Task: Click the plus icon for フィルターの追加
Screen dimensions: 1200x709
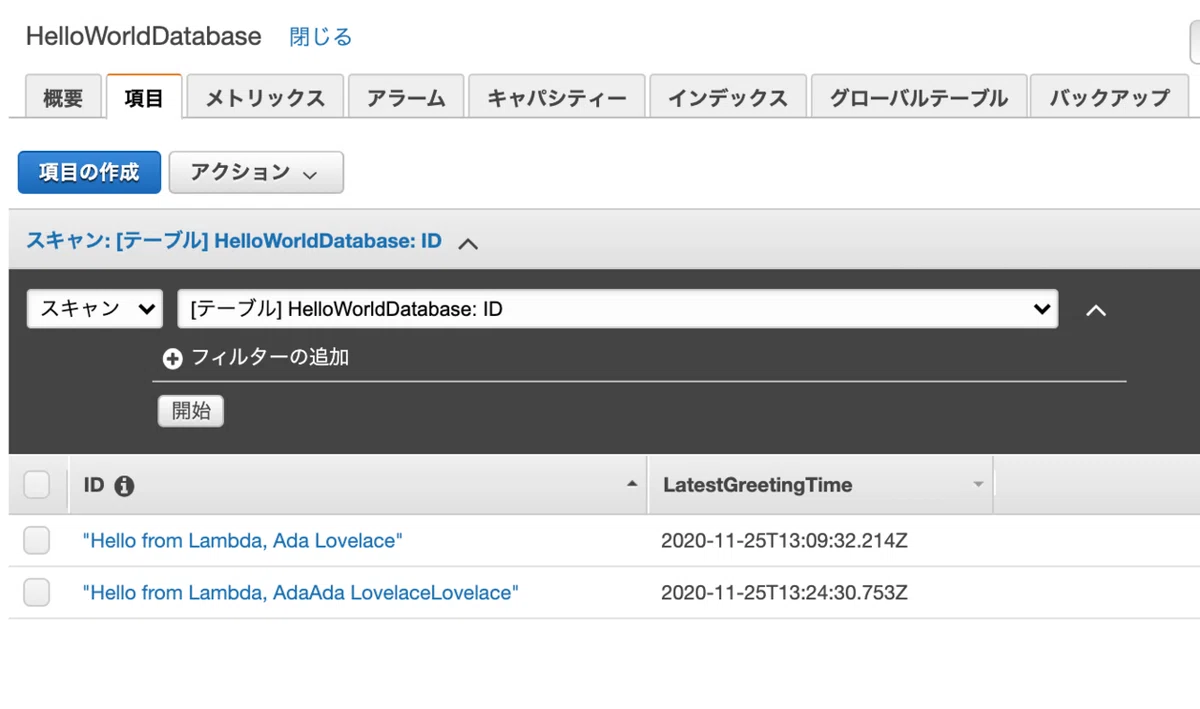Action: [173, 359]
